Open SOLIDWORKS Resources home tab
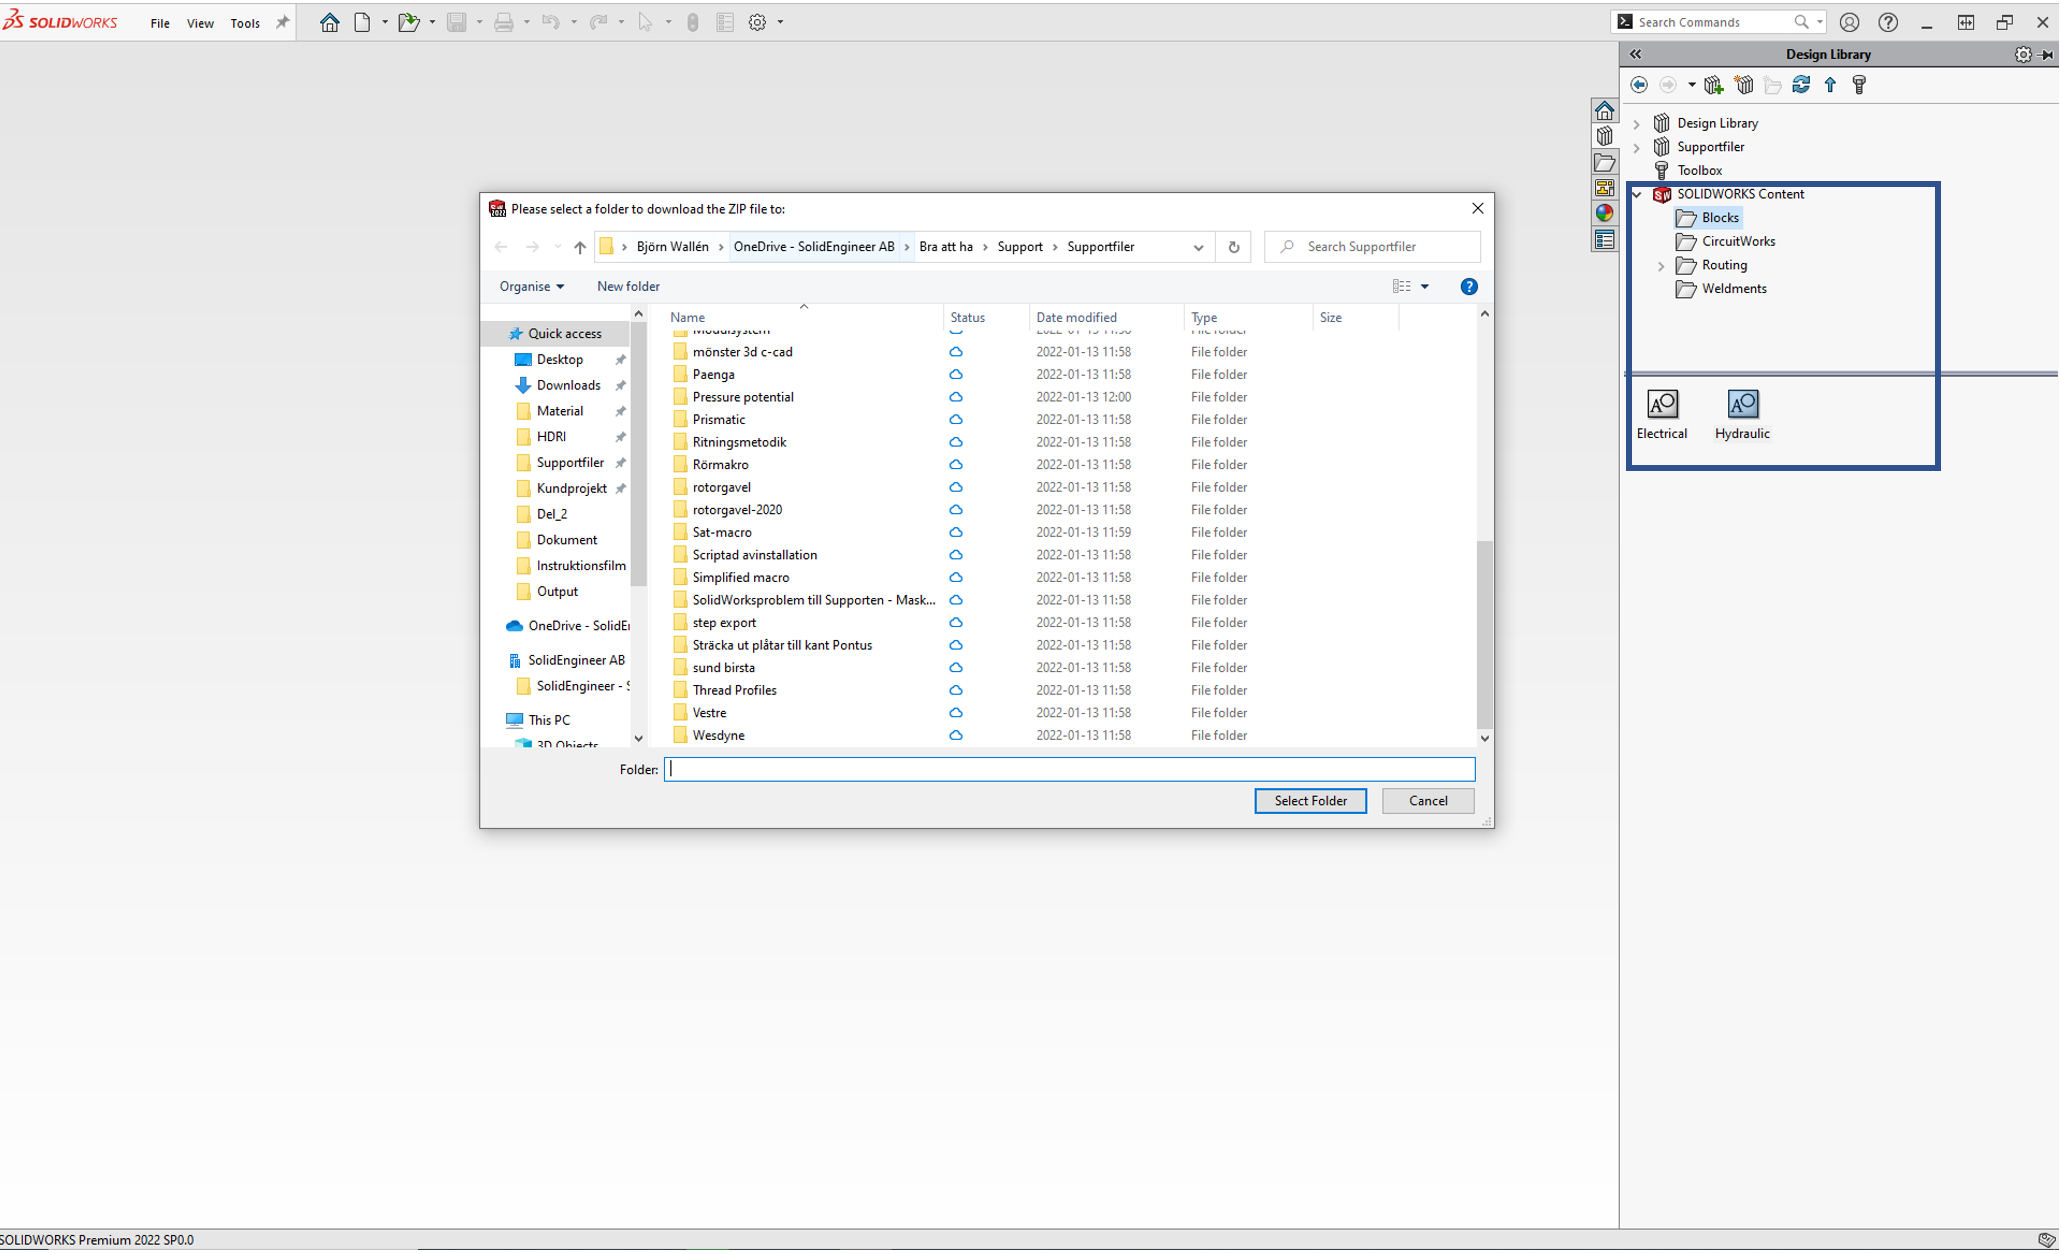Image resolution: width=2061 pixels, height=1254 pixels. pyautogui.click(x=1605, y=111)
